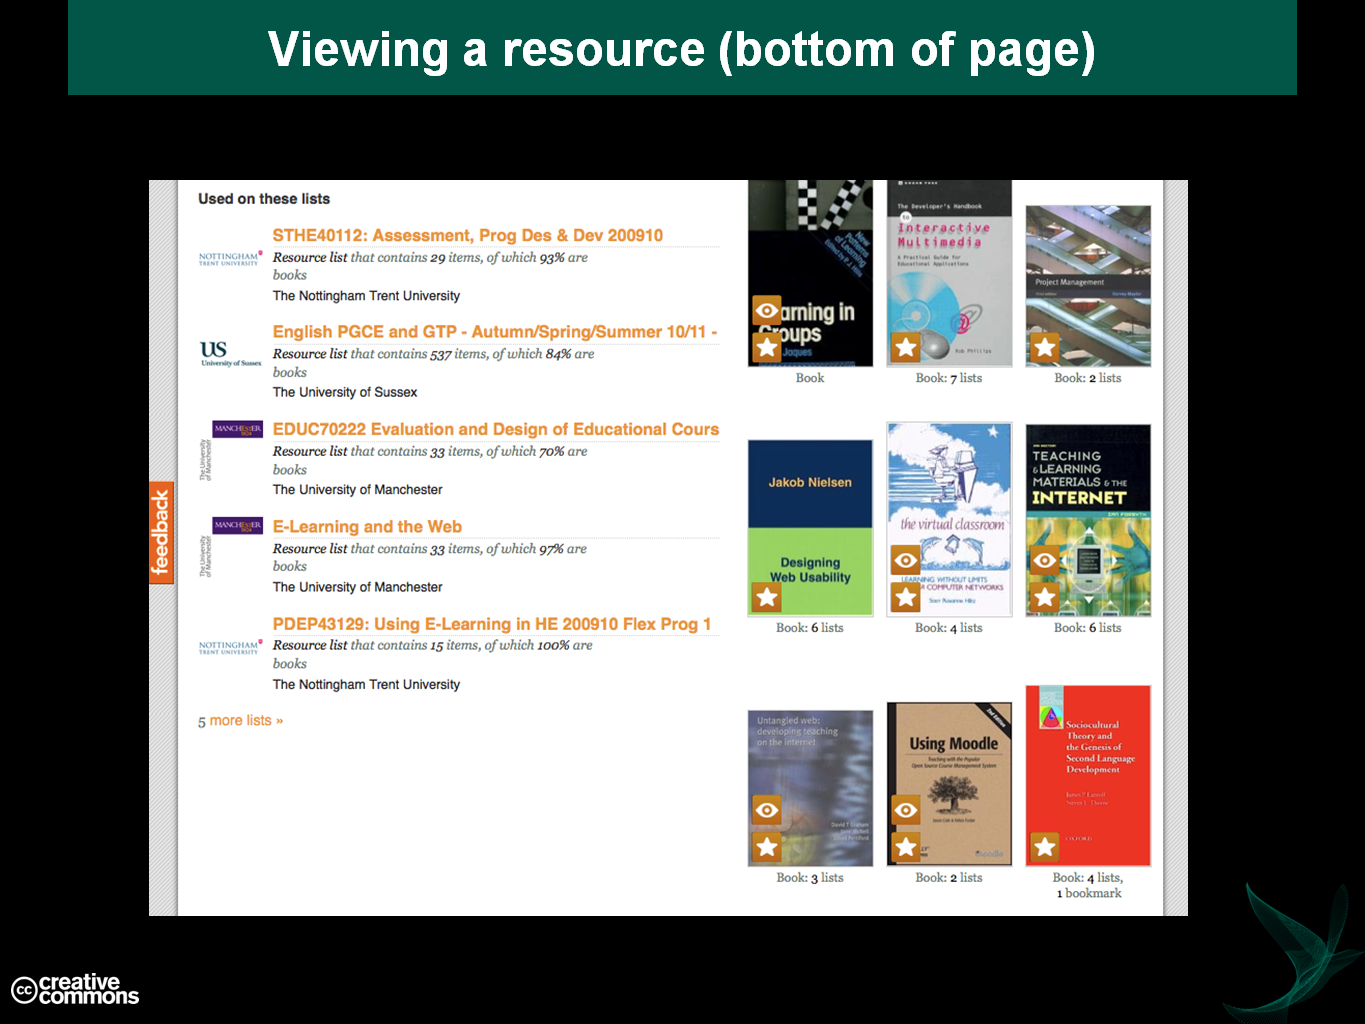Viewport: 1365px width, 1024px height.
Task: Expand the '5 more lists' link
Action: coord(241,721)
